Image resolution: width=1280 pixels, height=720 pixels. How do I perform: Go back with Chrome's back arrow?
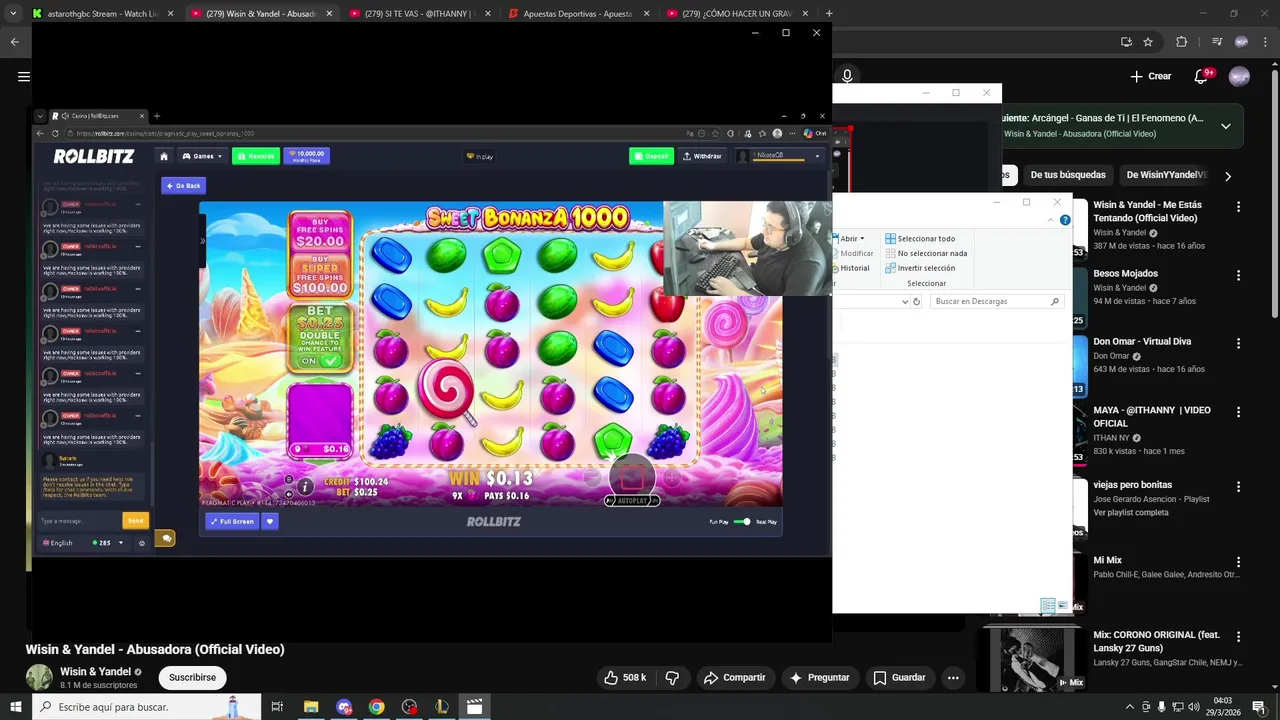(14, 41)
